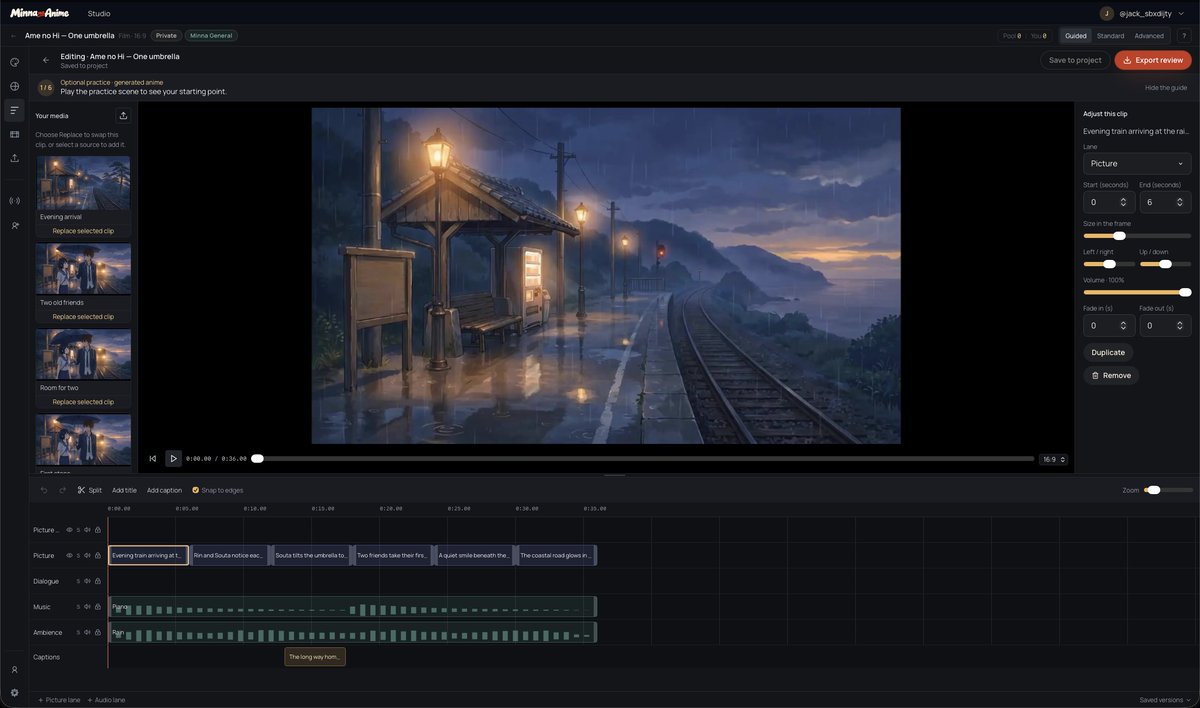This screenshot has height=708, width=1200.
Task: Go back using arrow beside Editing title
Action: point(46,60)
